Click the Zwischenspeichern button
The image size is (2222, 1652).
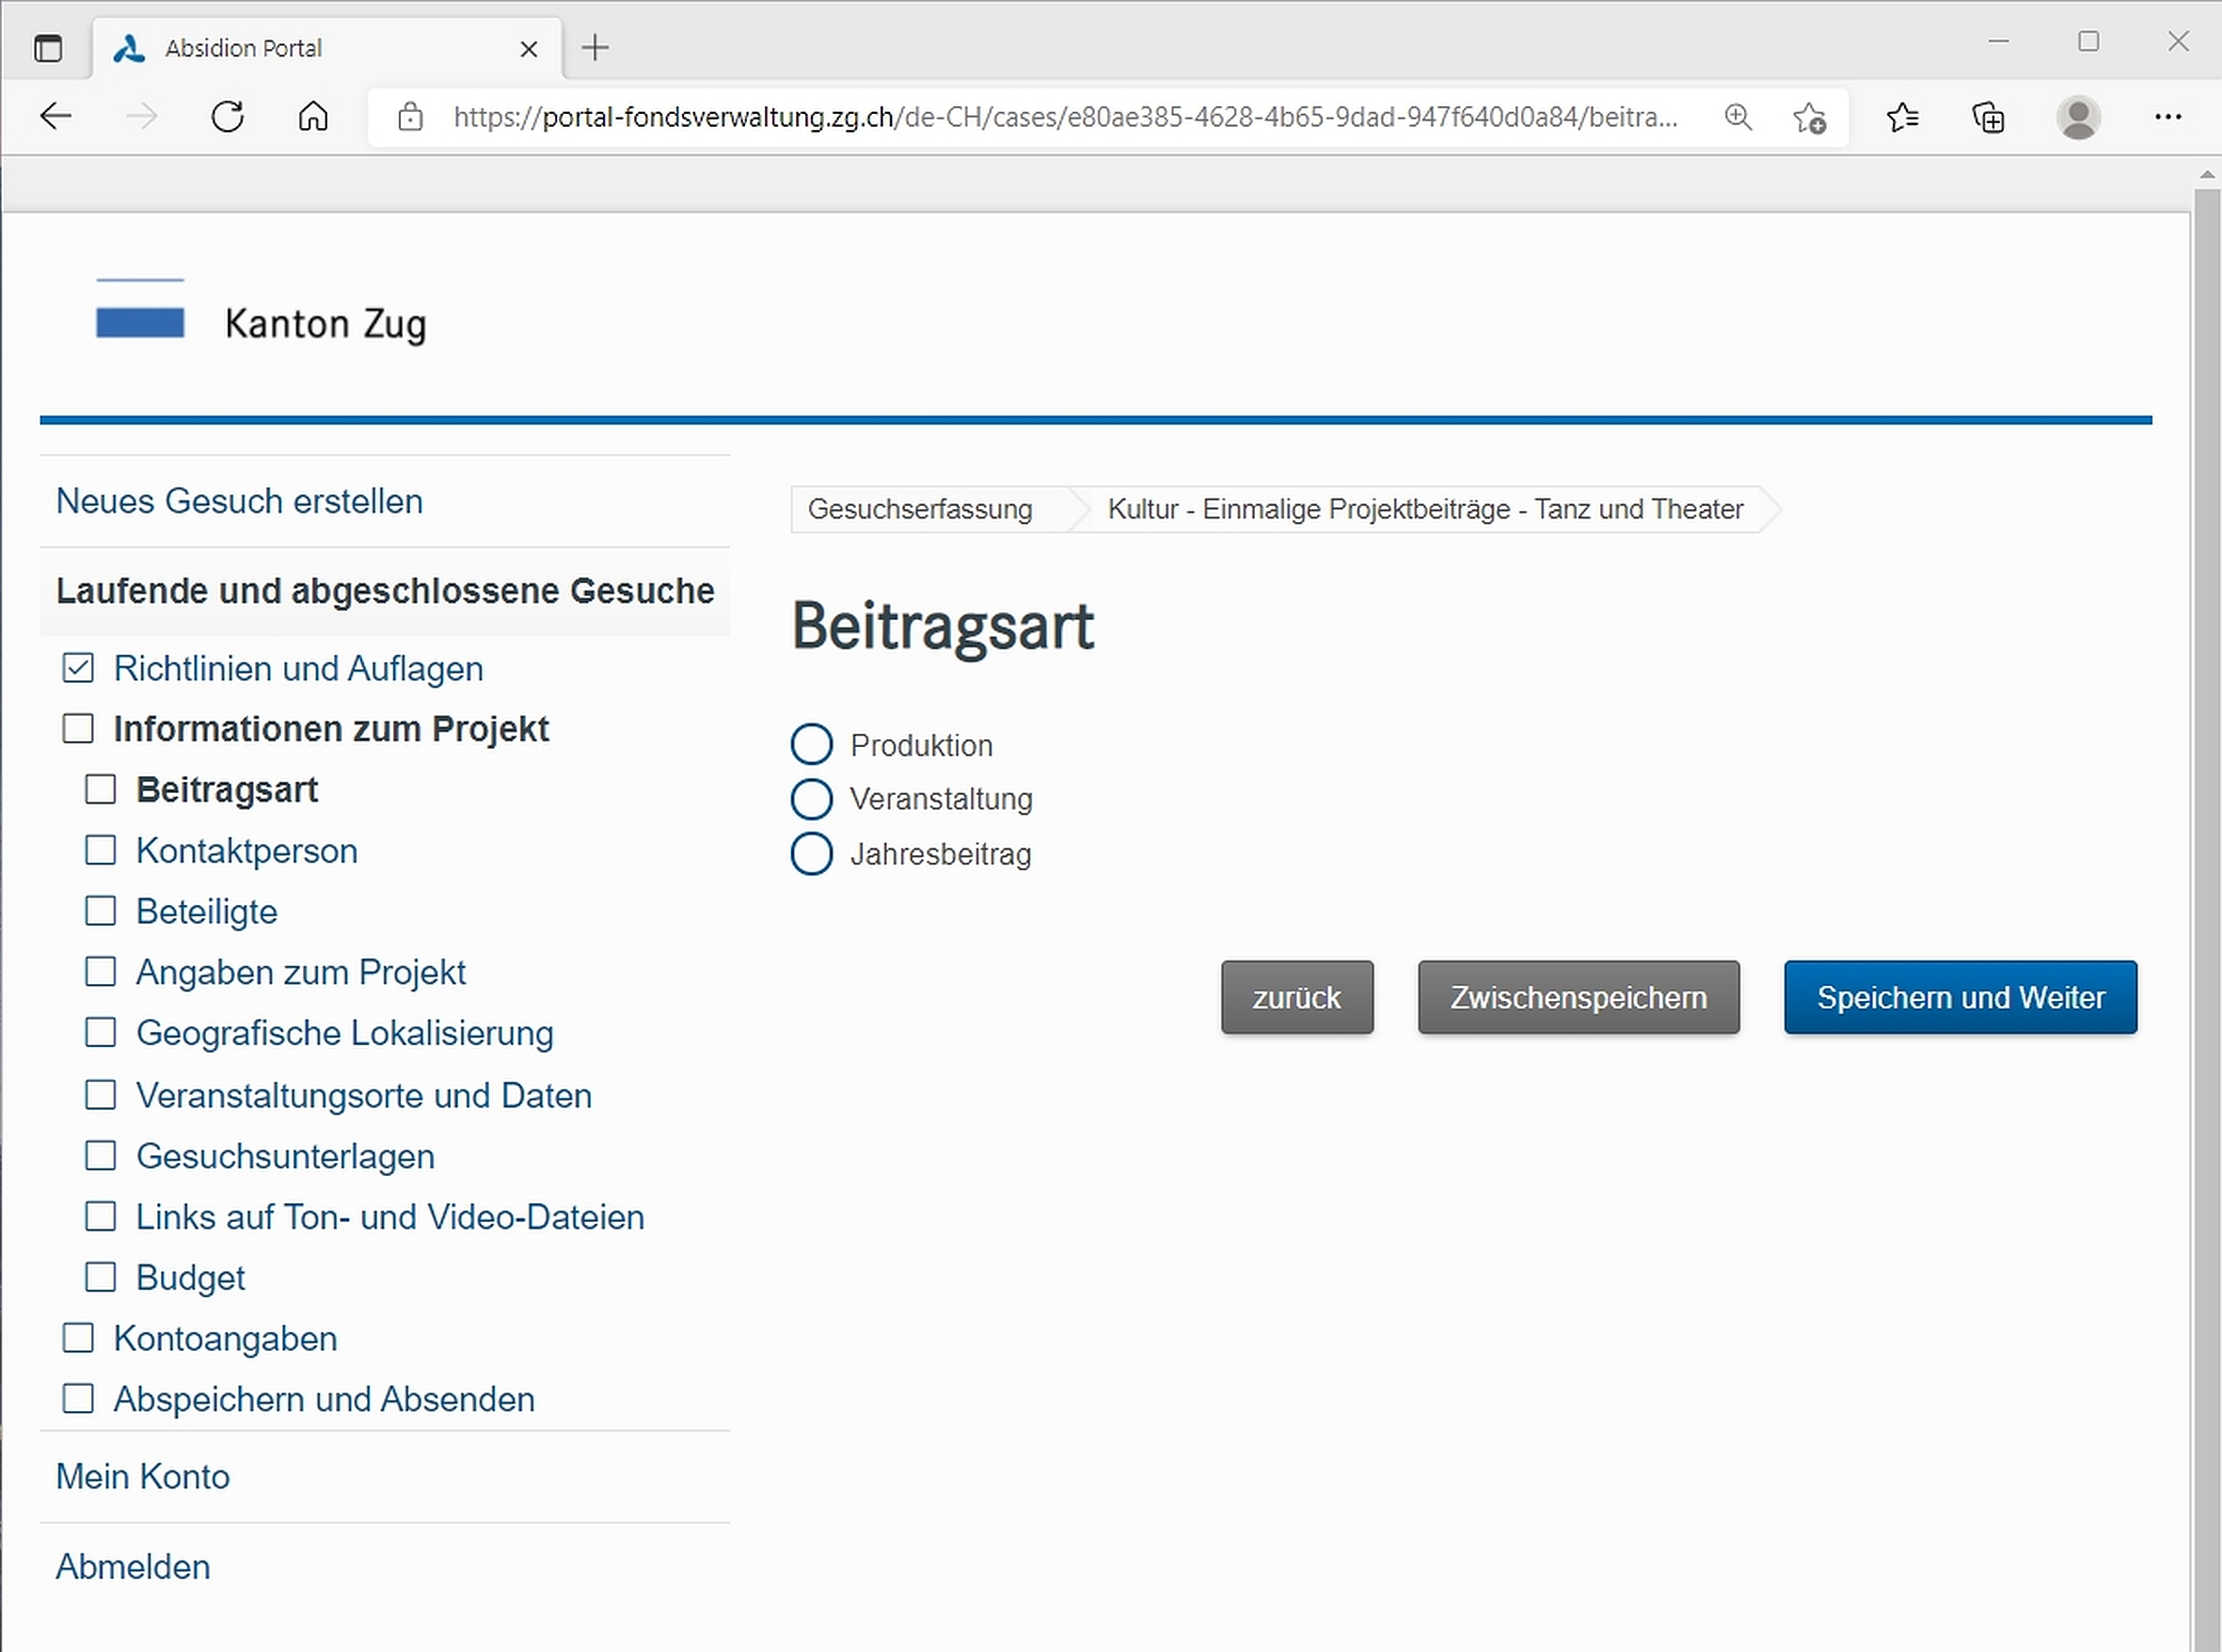[1578, 997]
